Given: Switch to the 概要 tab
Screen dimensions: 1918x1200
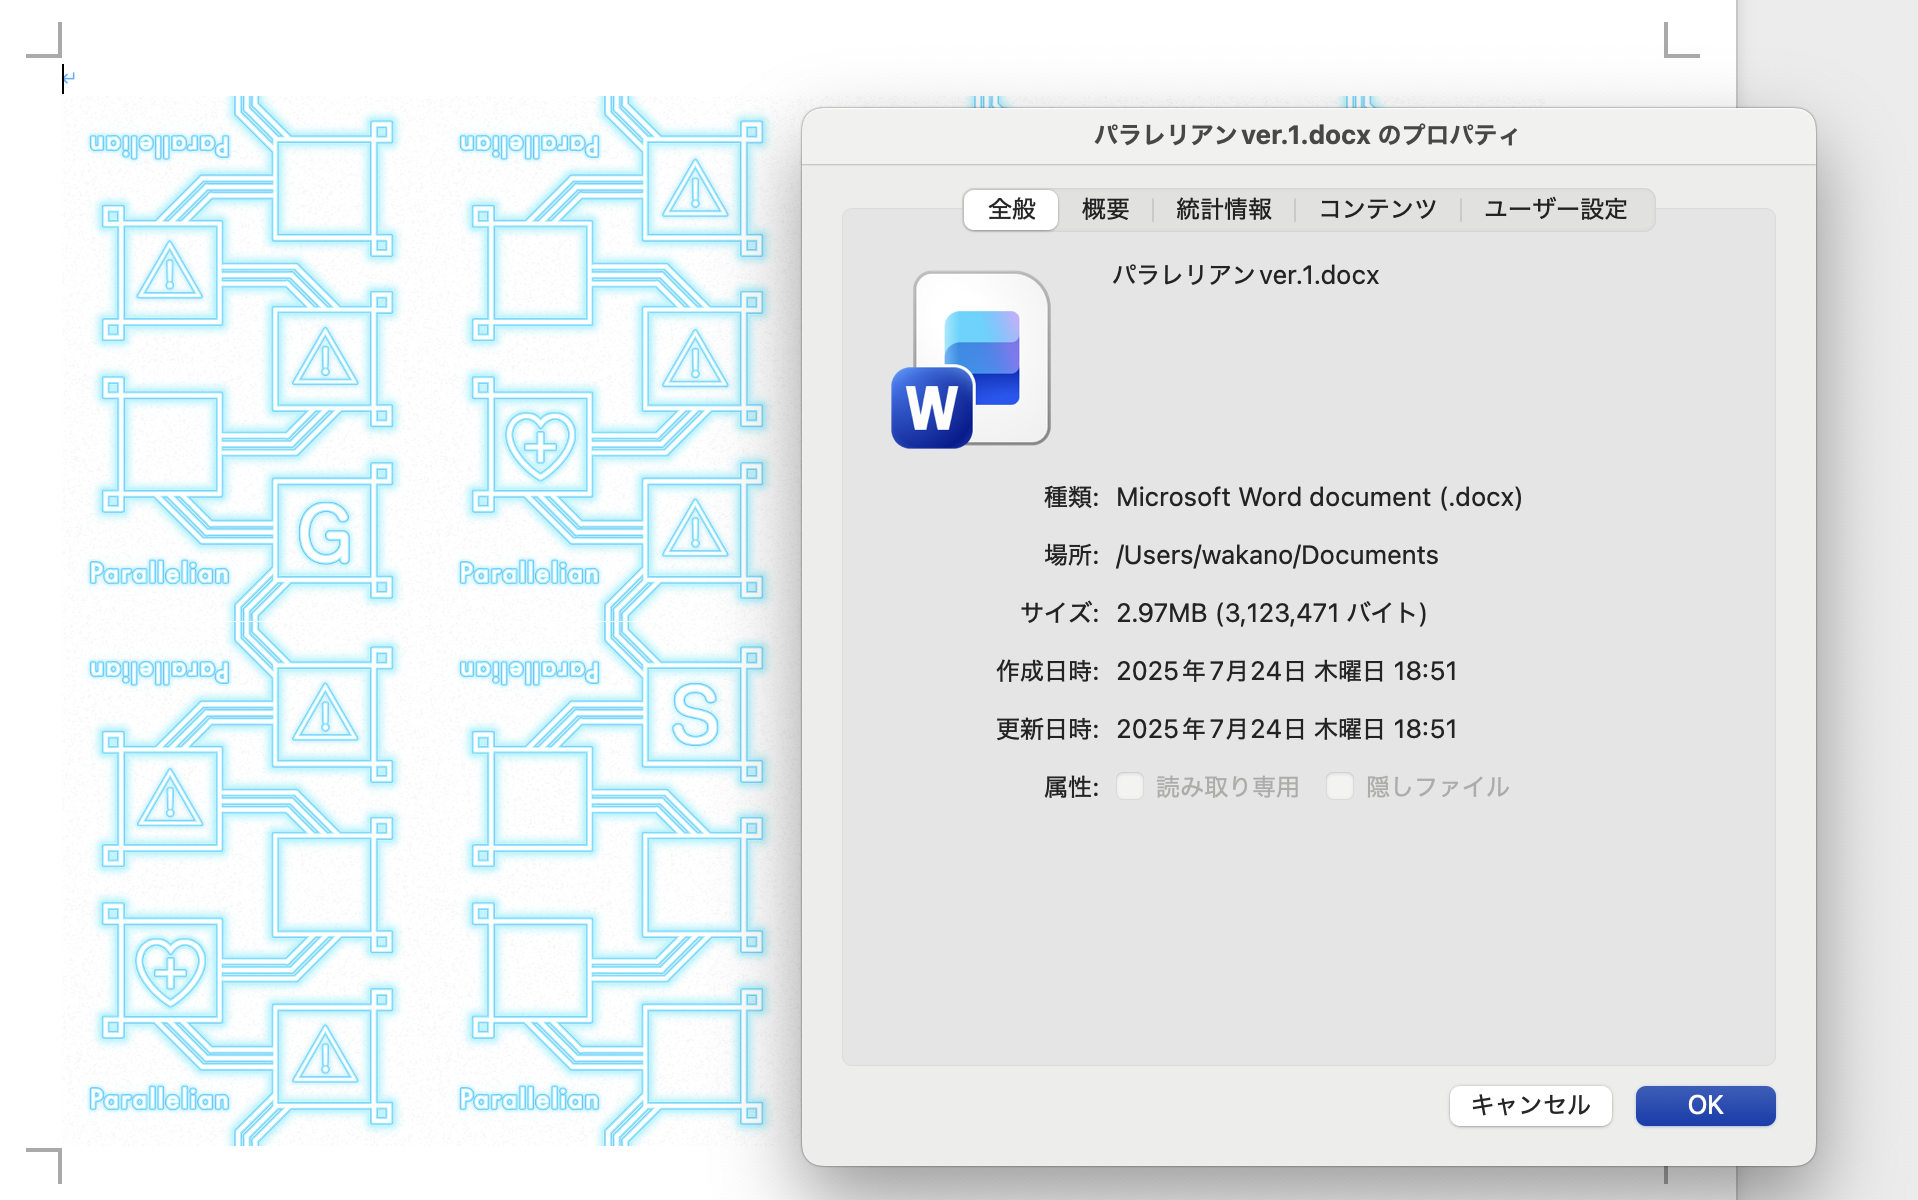Looking at the screenshot, I should click(1105, 209).
